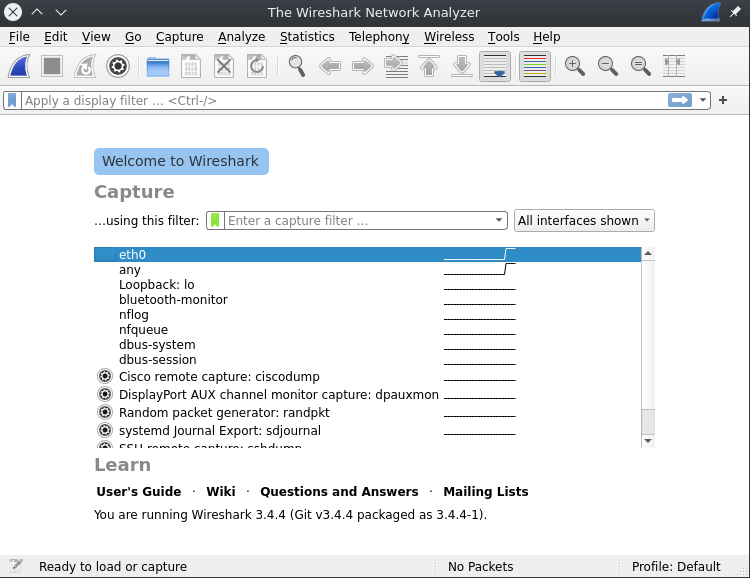
Task: Click the interface list scrollbar down arrow
Action: (648, 441)
